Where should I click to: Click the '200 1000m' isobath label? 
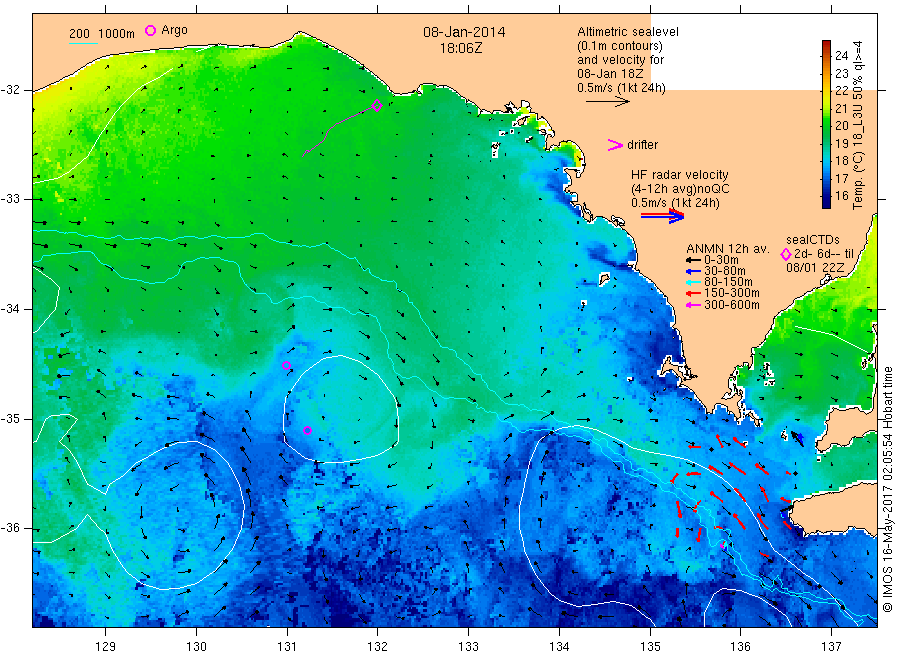(102, 34)
